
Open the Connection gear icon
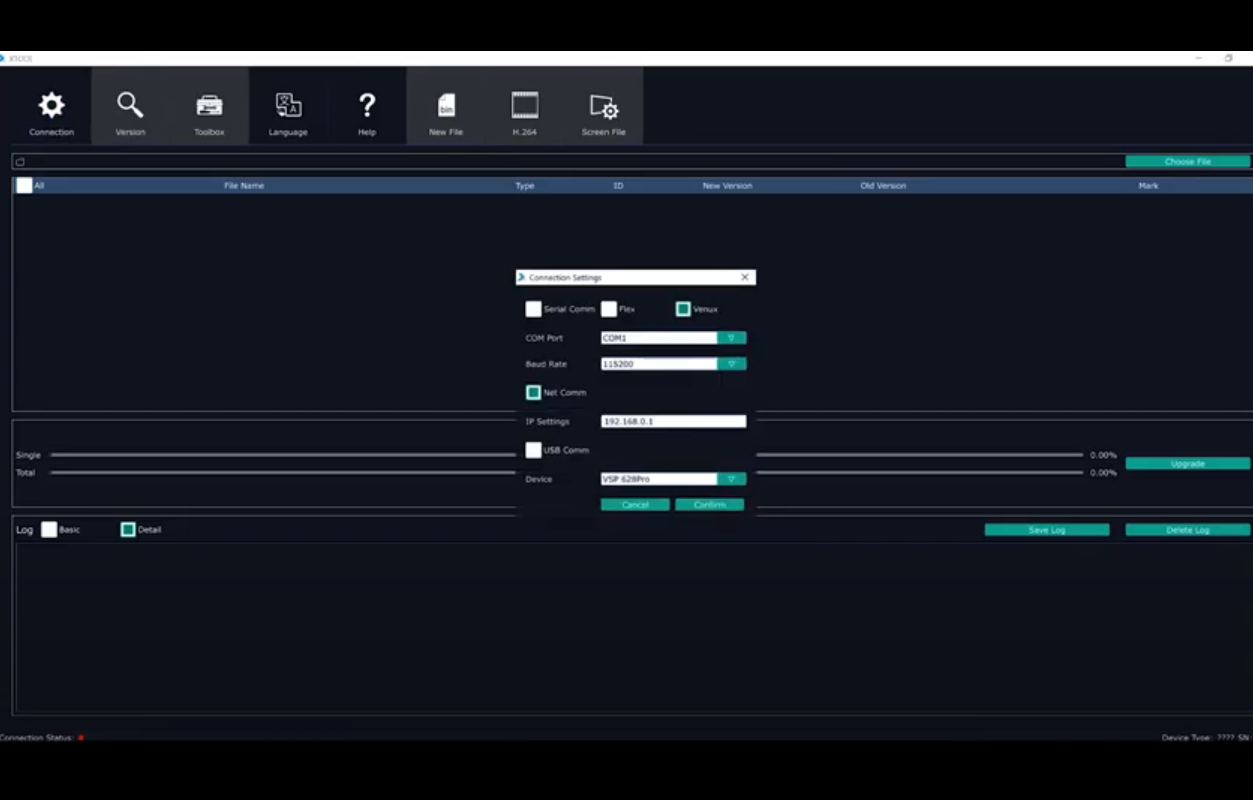click(x=51, y=106)
